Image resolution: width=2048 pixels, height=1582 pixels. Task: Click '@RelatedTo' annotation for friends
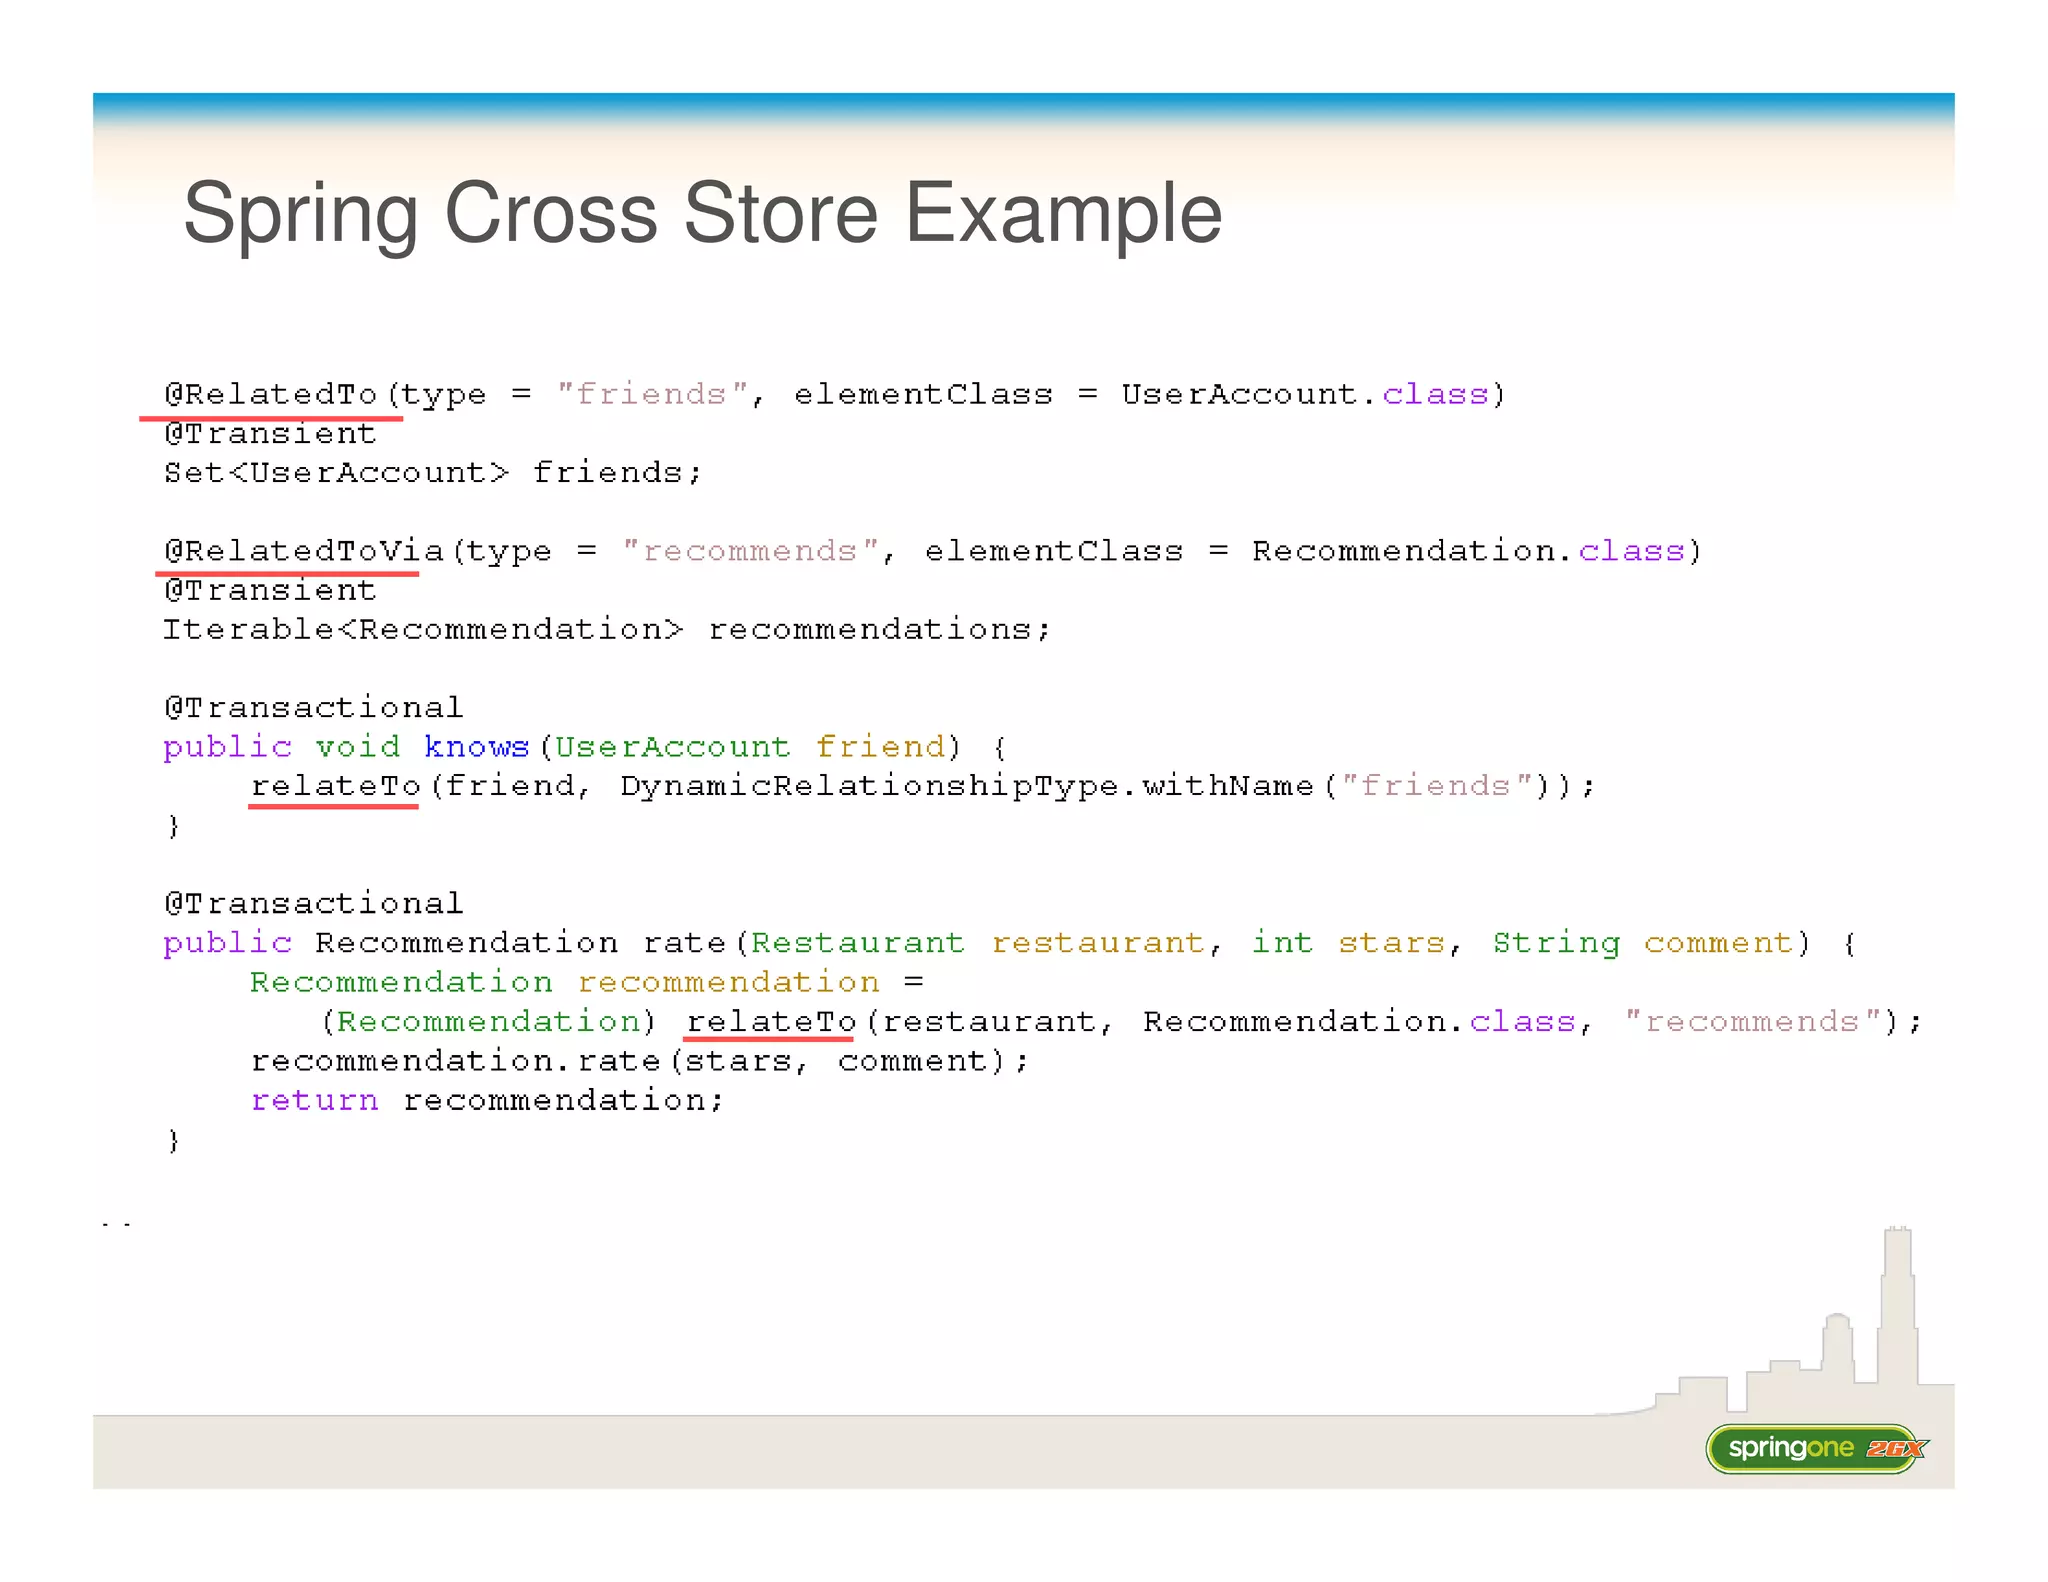(271, 394)
